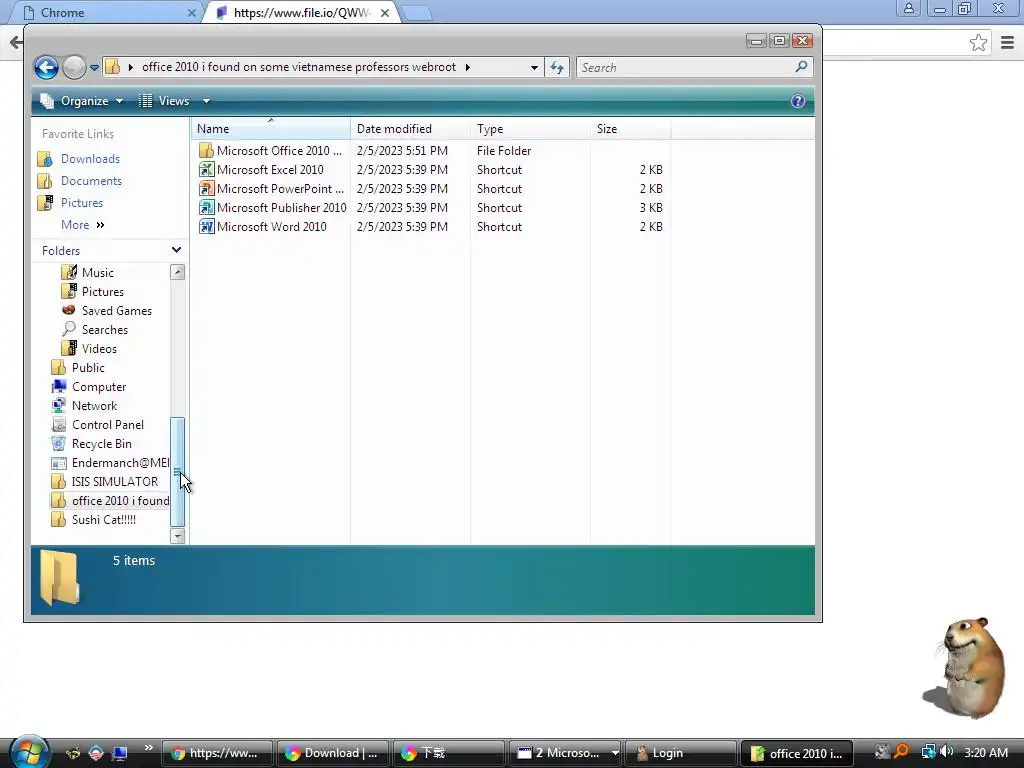Click the Excel 2010 Date modified cell

pos(402,170)
